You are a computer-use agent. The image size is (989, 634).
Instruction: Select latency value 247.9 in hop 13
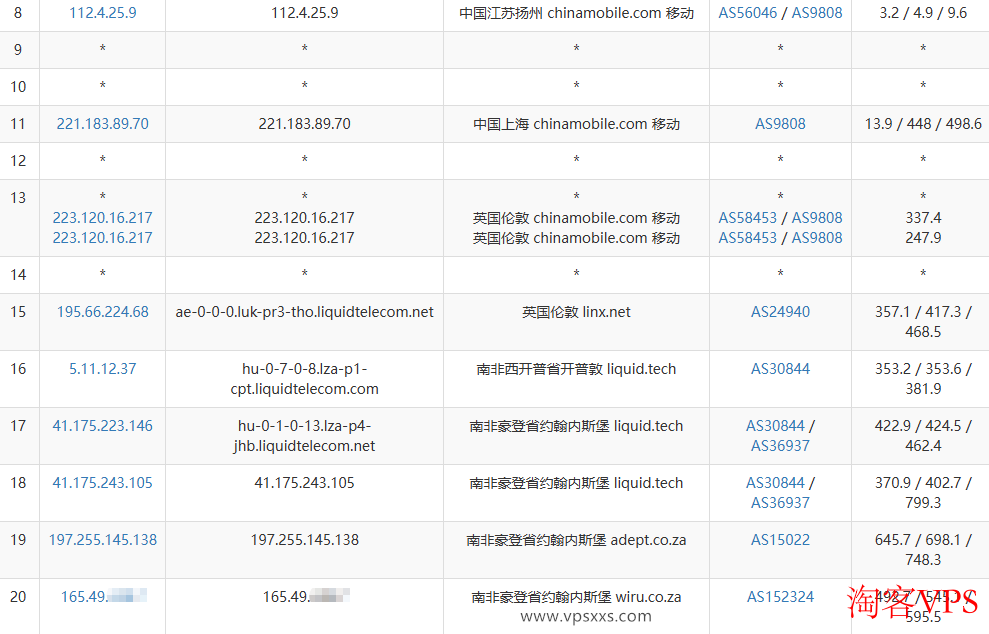(923, 238)
